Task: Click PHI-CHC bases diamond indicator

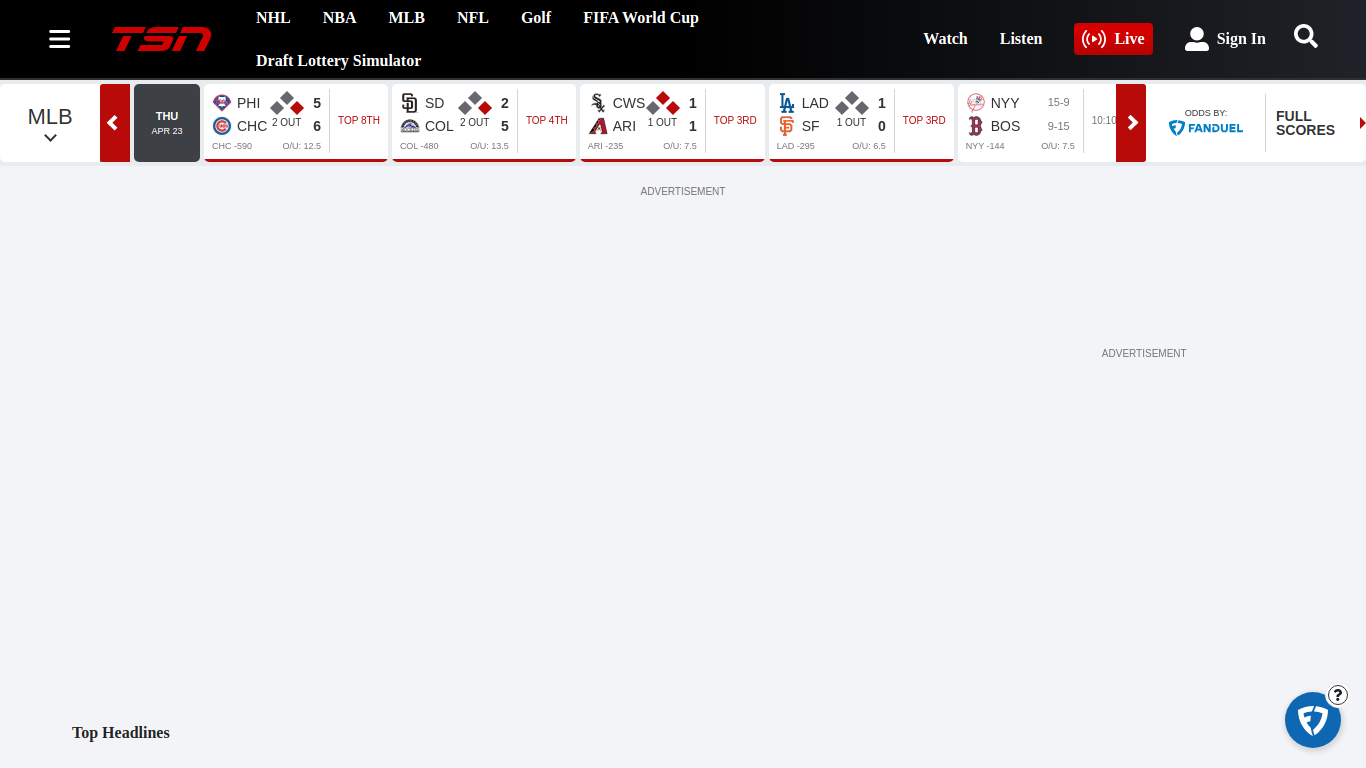Action: point(287,102)
